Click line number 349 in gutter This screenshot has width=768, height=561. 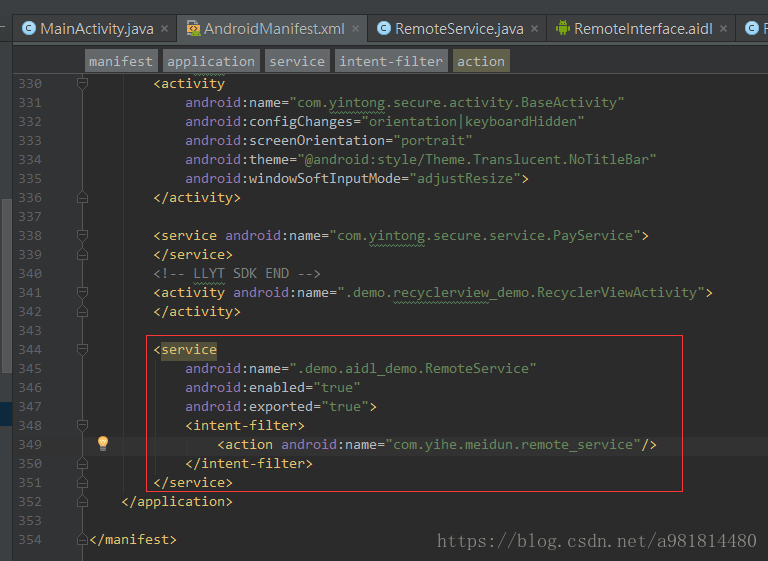tap(30, 444)
